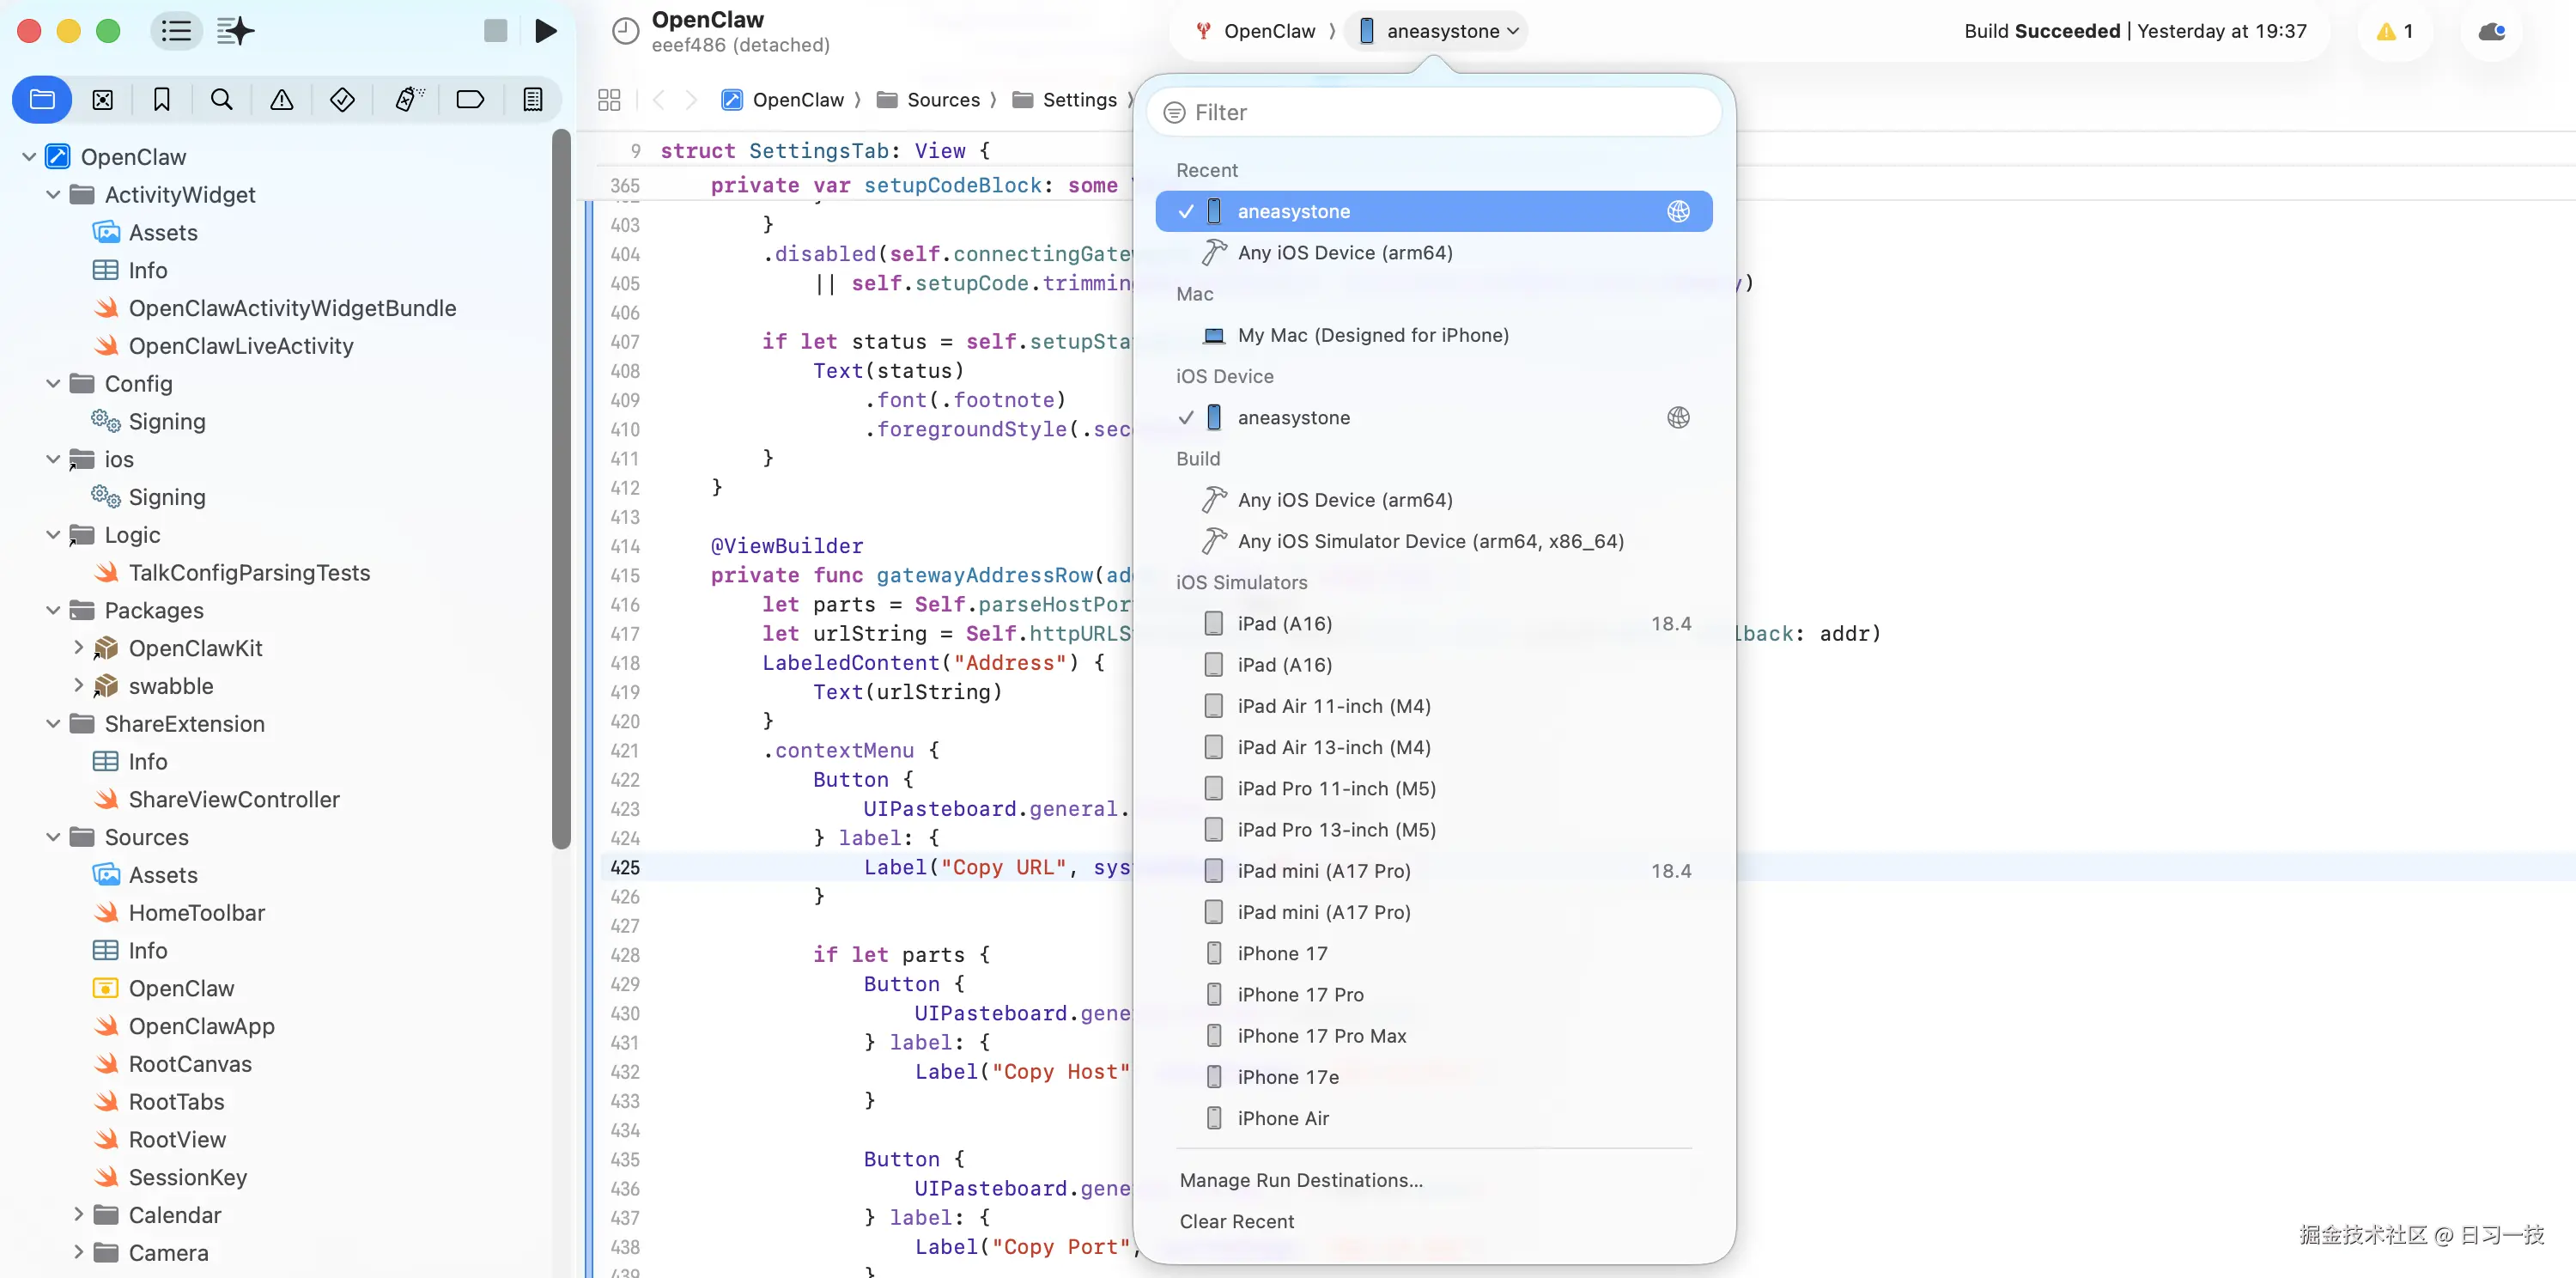
Task: Expand the OpenClawKit package
Action: point(78,648)
